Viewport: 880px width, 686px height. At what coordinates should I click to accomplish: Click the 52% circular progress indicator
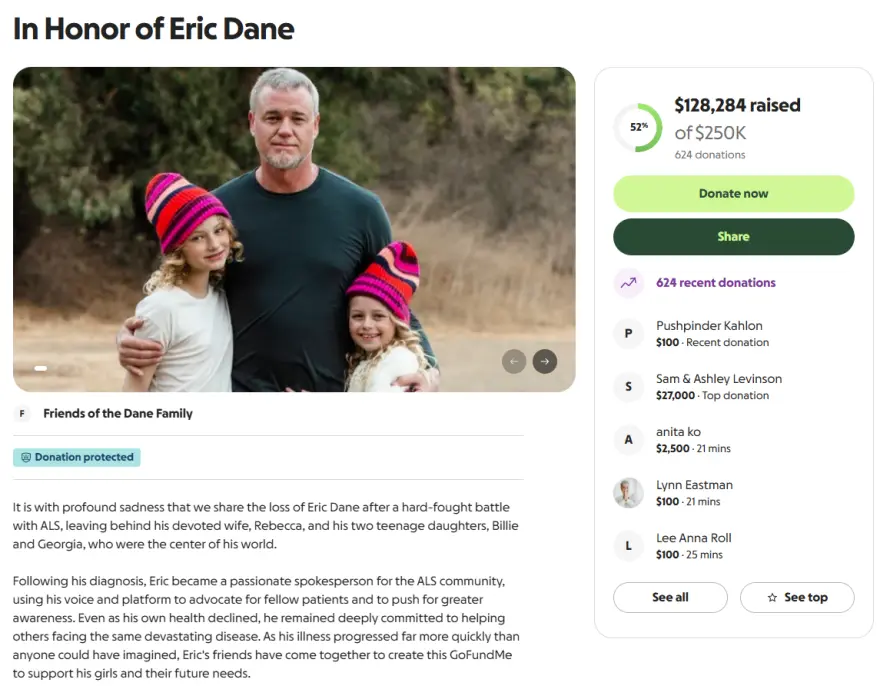[638, 128]
